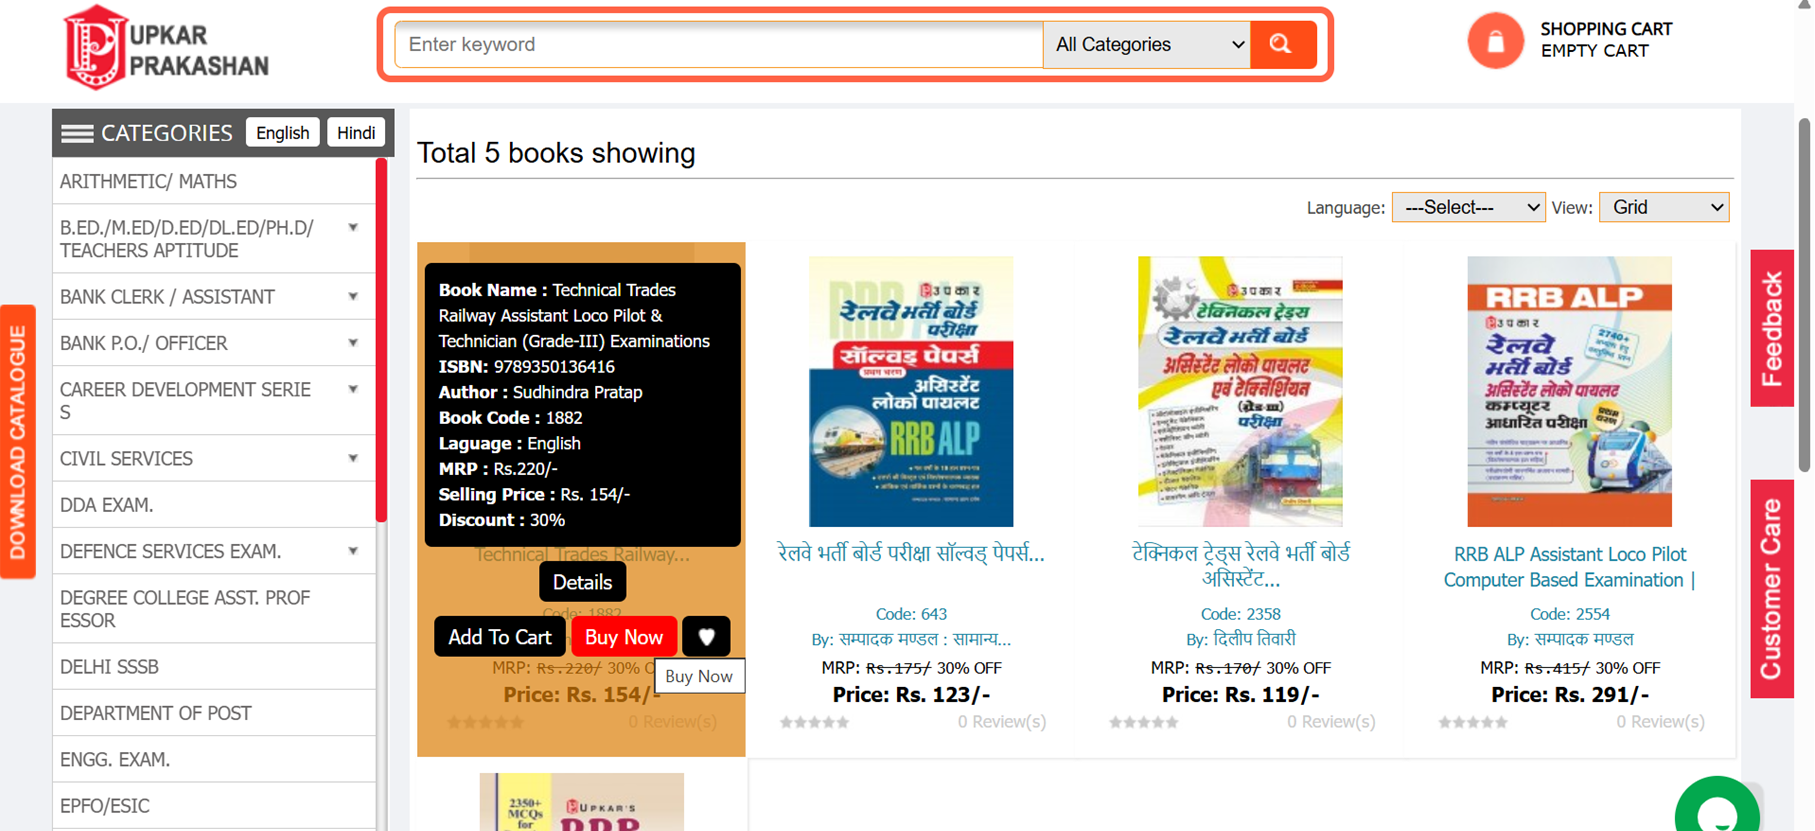Click the 'Author : Sudhindra Pratap' line
The image size is (1815, 831).
(541, 393)
